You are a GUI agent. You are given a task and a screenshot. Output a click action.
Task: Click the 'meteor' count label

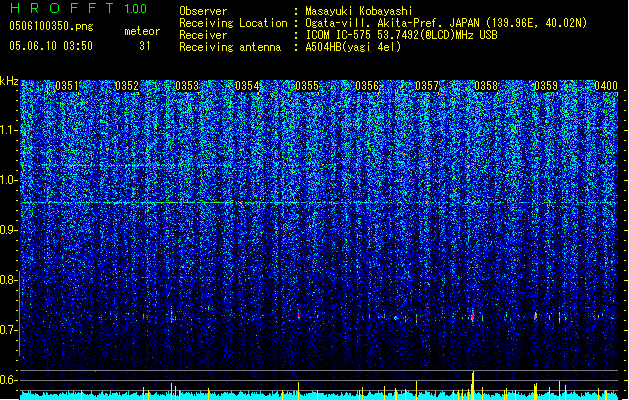click(x=142, y=31)
